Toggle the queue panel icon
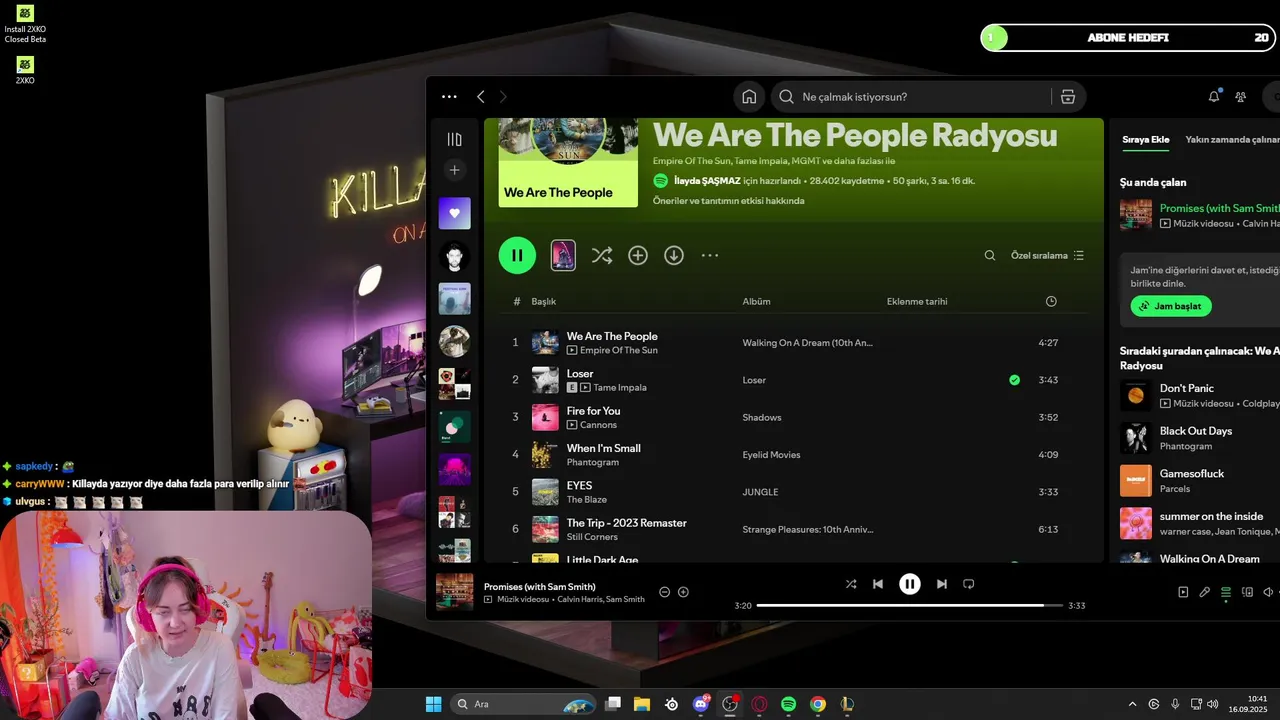Viewport: 1280px width, 720px height. point(1226,592)
